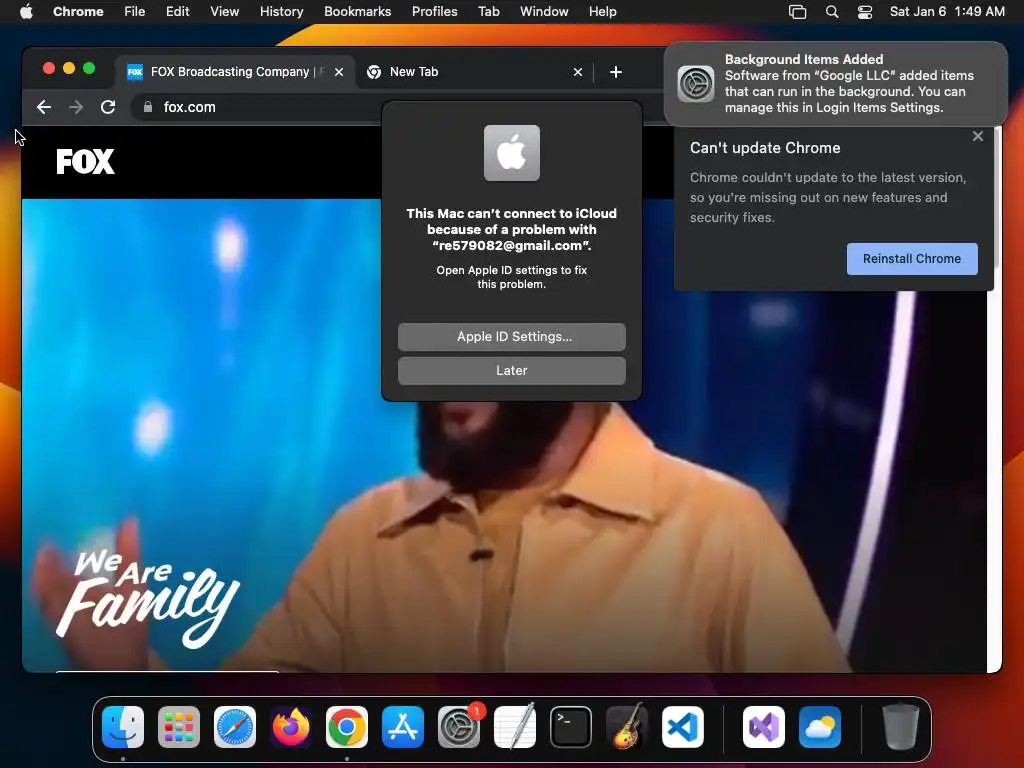Open the Bookmarks menu

[357, 11]
